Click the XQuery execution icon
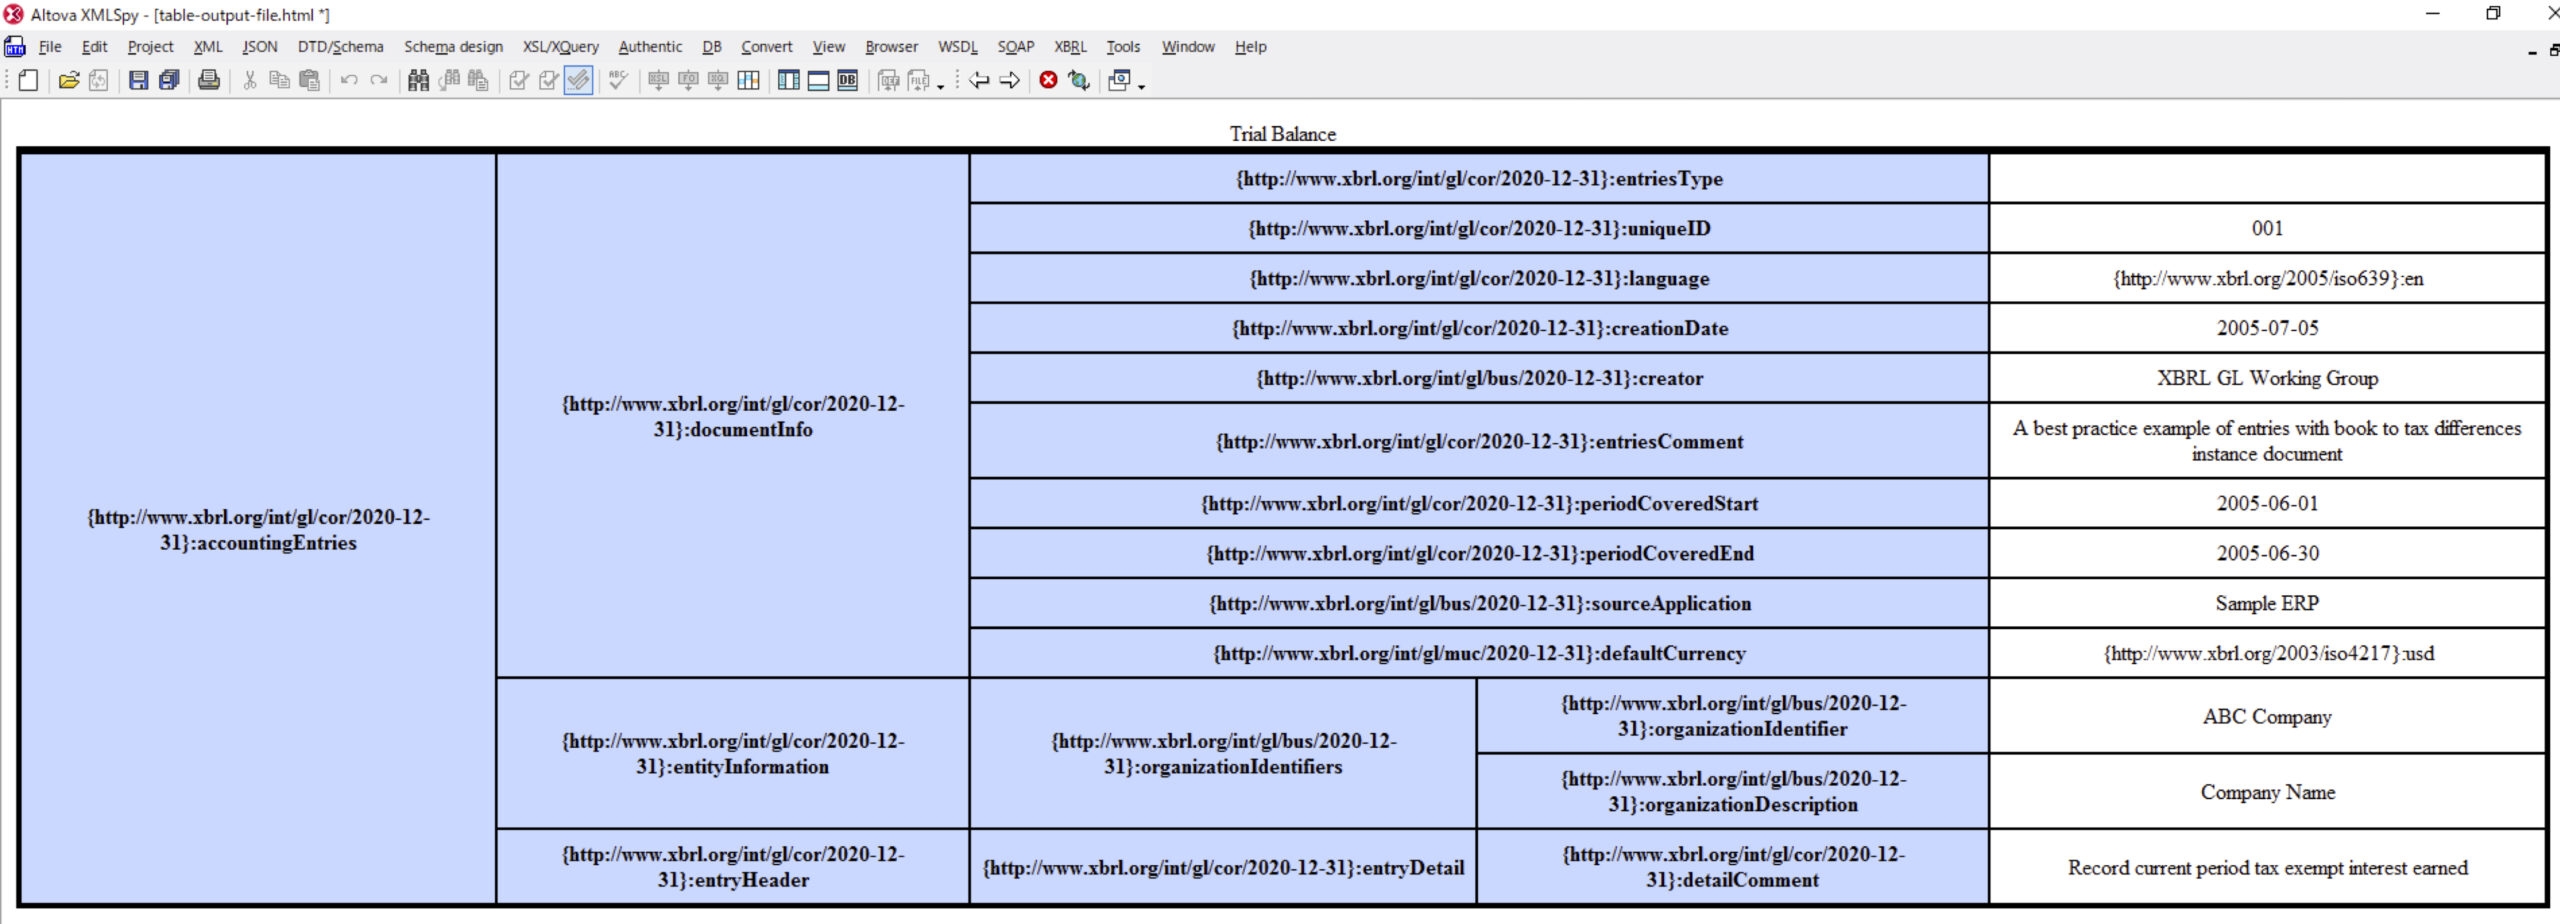 718,80
